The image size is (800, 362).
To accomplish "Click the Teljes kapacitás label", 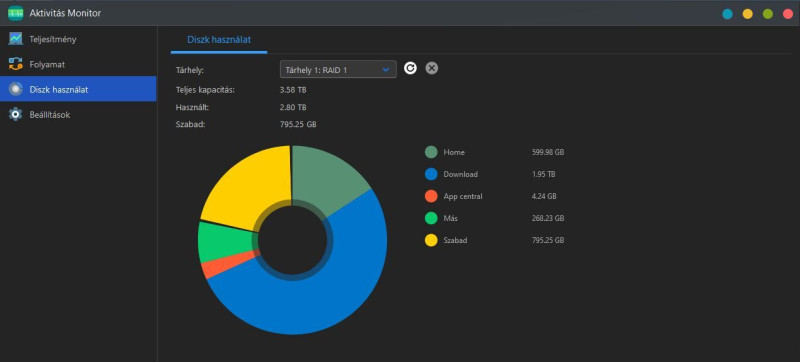I will pyautogui.click(x=205, y=90).
